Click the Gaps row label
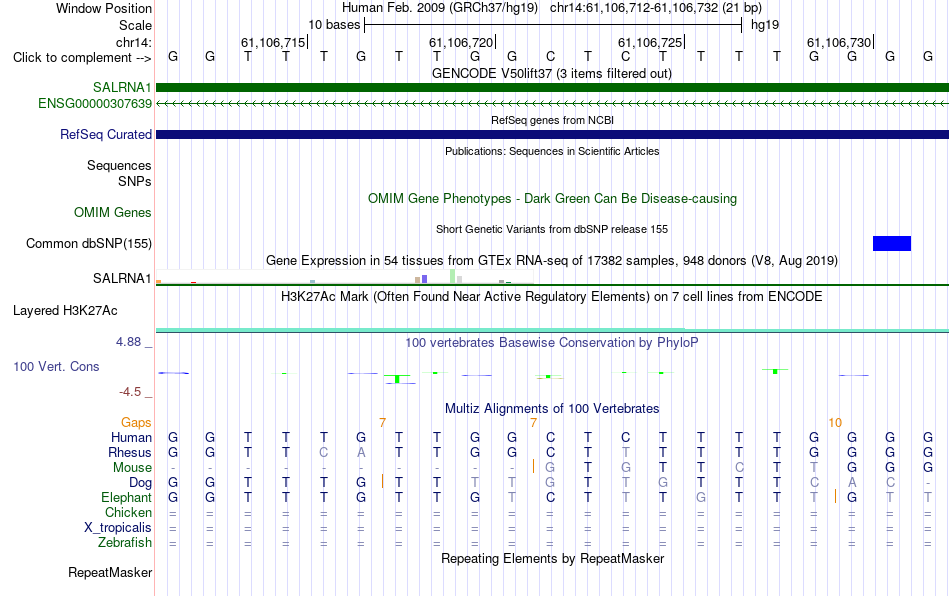The height and width of the screenshot is (596, 950). [x=136, y=422]
